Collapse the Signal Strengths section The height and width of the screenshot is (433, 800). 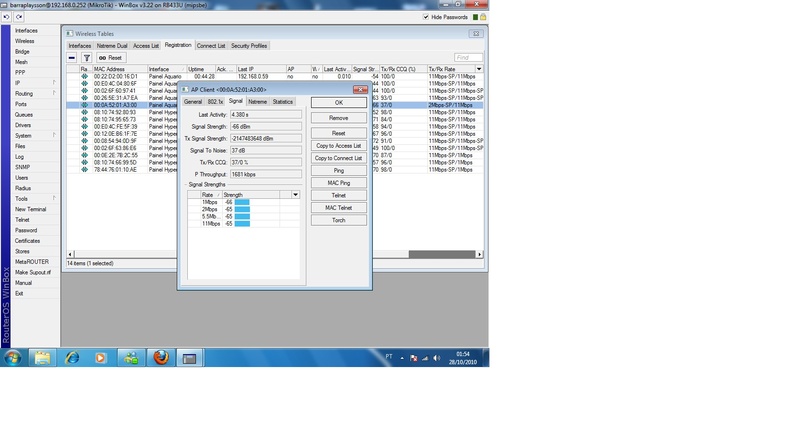coord(186,184)
